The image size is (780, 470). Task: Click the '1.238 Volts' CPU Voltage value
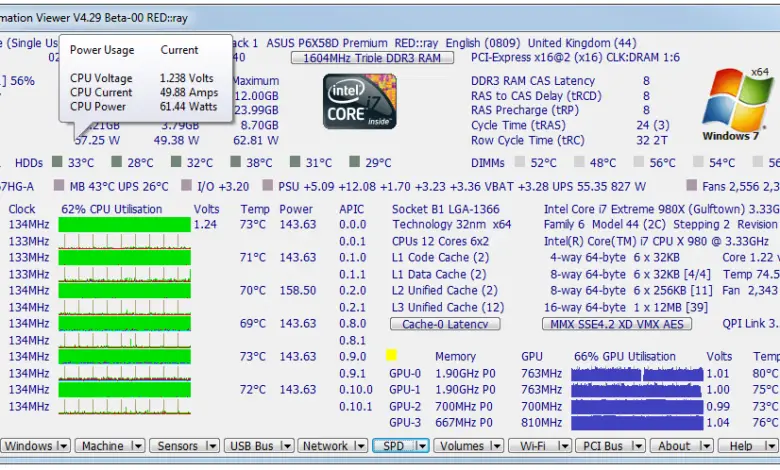(187, 78)
